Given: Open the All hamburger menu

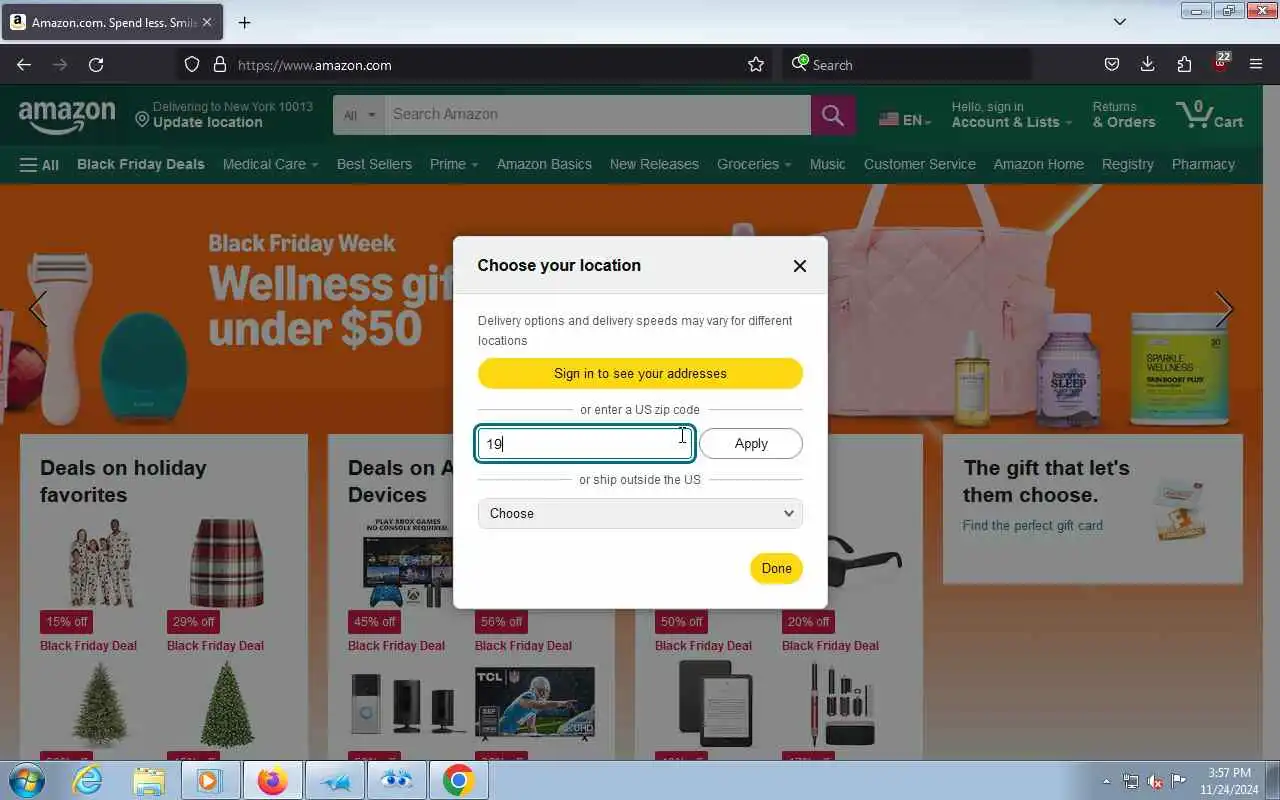Looking at the screenshot, I should click(x=39, y=165).
